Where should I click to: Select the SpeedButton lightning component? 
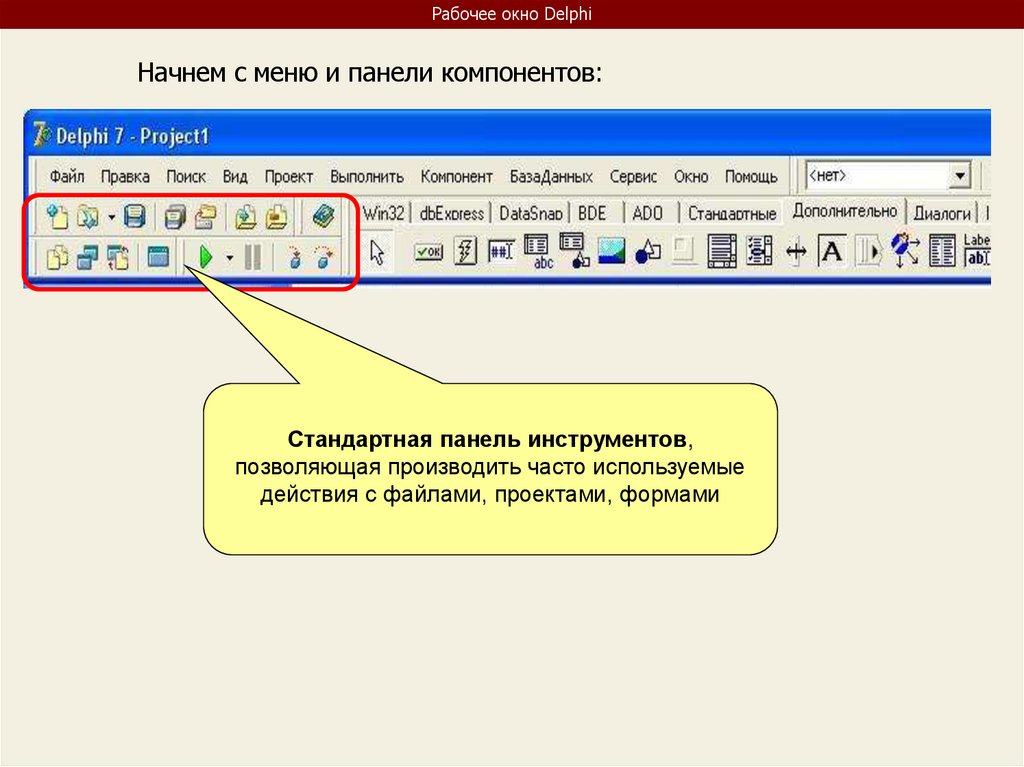click(x=465, y=251)
